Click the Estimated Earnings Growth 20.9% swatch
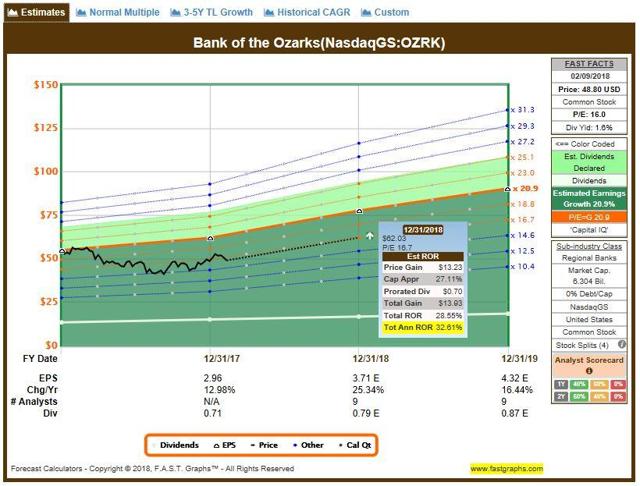Image resolution: width=640 pixels, height=486 pixels. [x=589, y=199]
